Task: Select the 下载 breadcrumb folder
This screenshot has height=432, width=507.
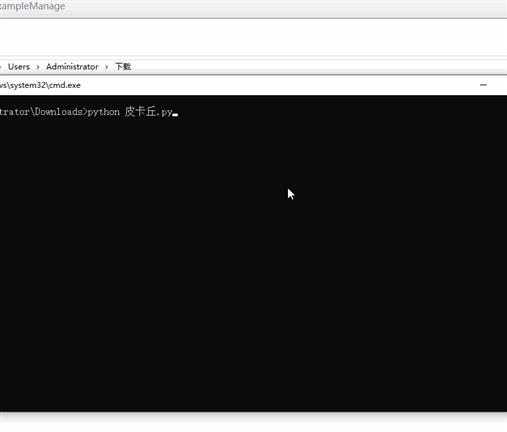Action: click(123, 67)
